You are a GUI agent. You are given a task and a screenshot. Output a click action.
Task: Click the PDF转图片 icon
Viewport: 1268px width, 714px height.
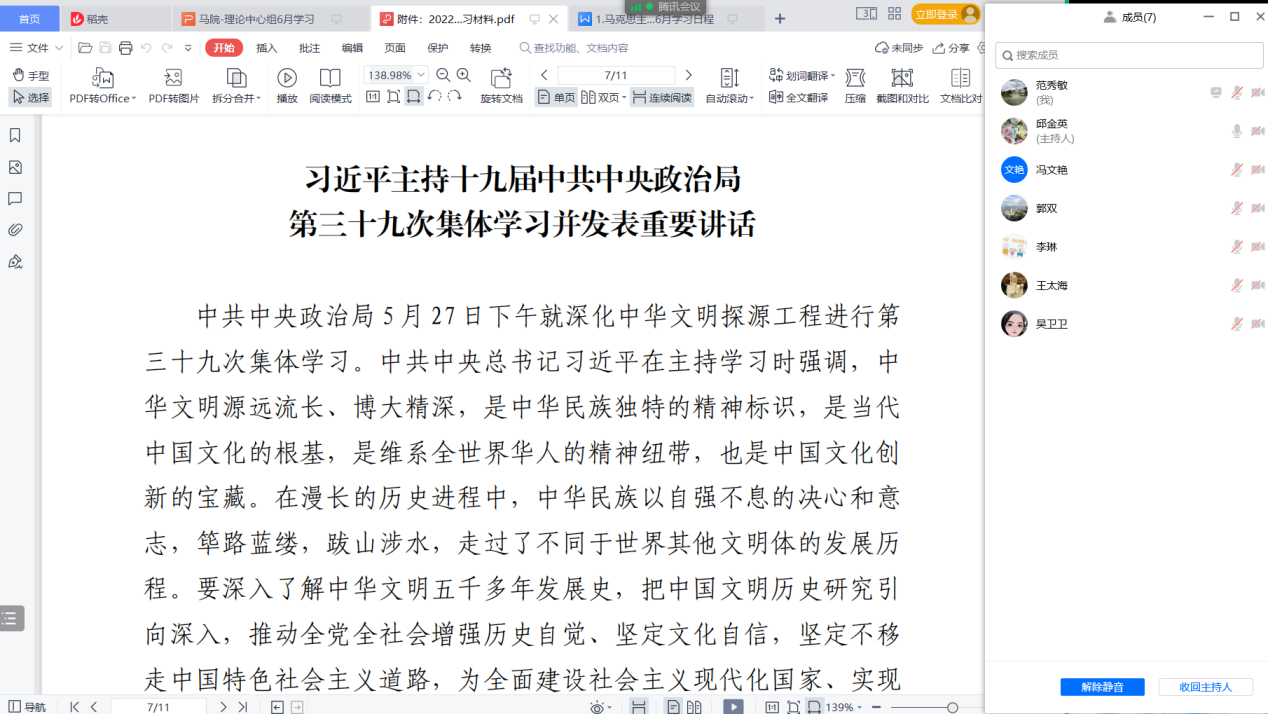pos(173,79)
